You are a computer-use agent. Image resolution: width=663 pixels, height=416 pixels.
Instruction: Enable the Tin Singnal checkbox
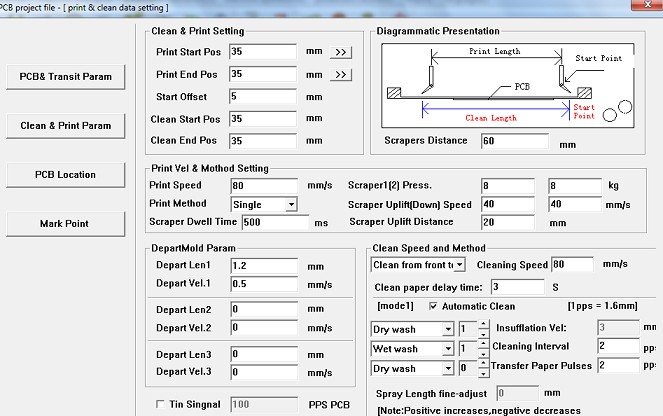tap(161, 404)
